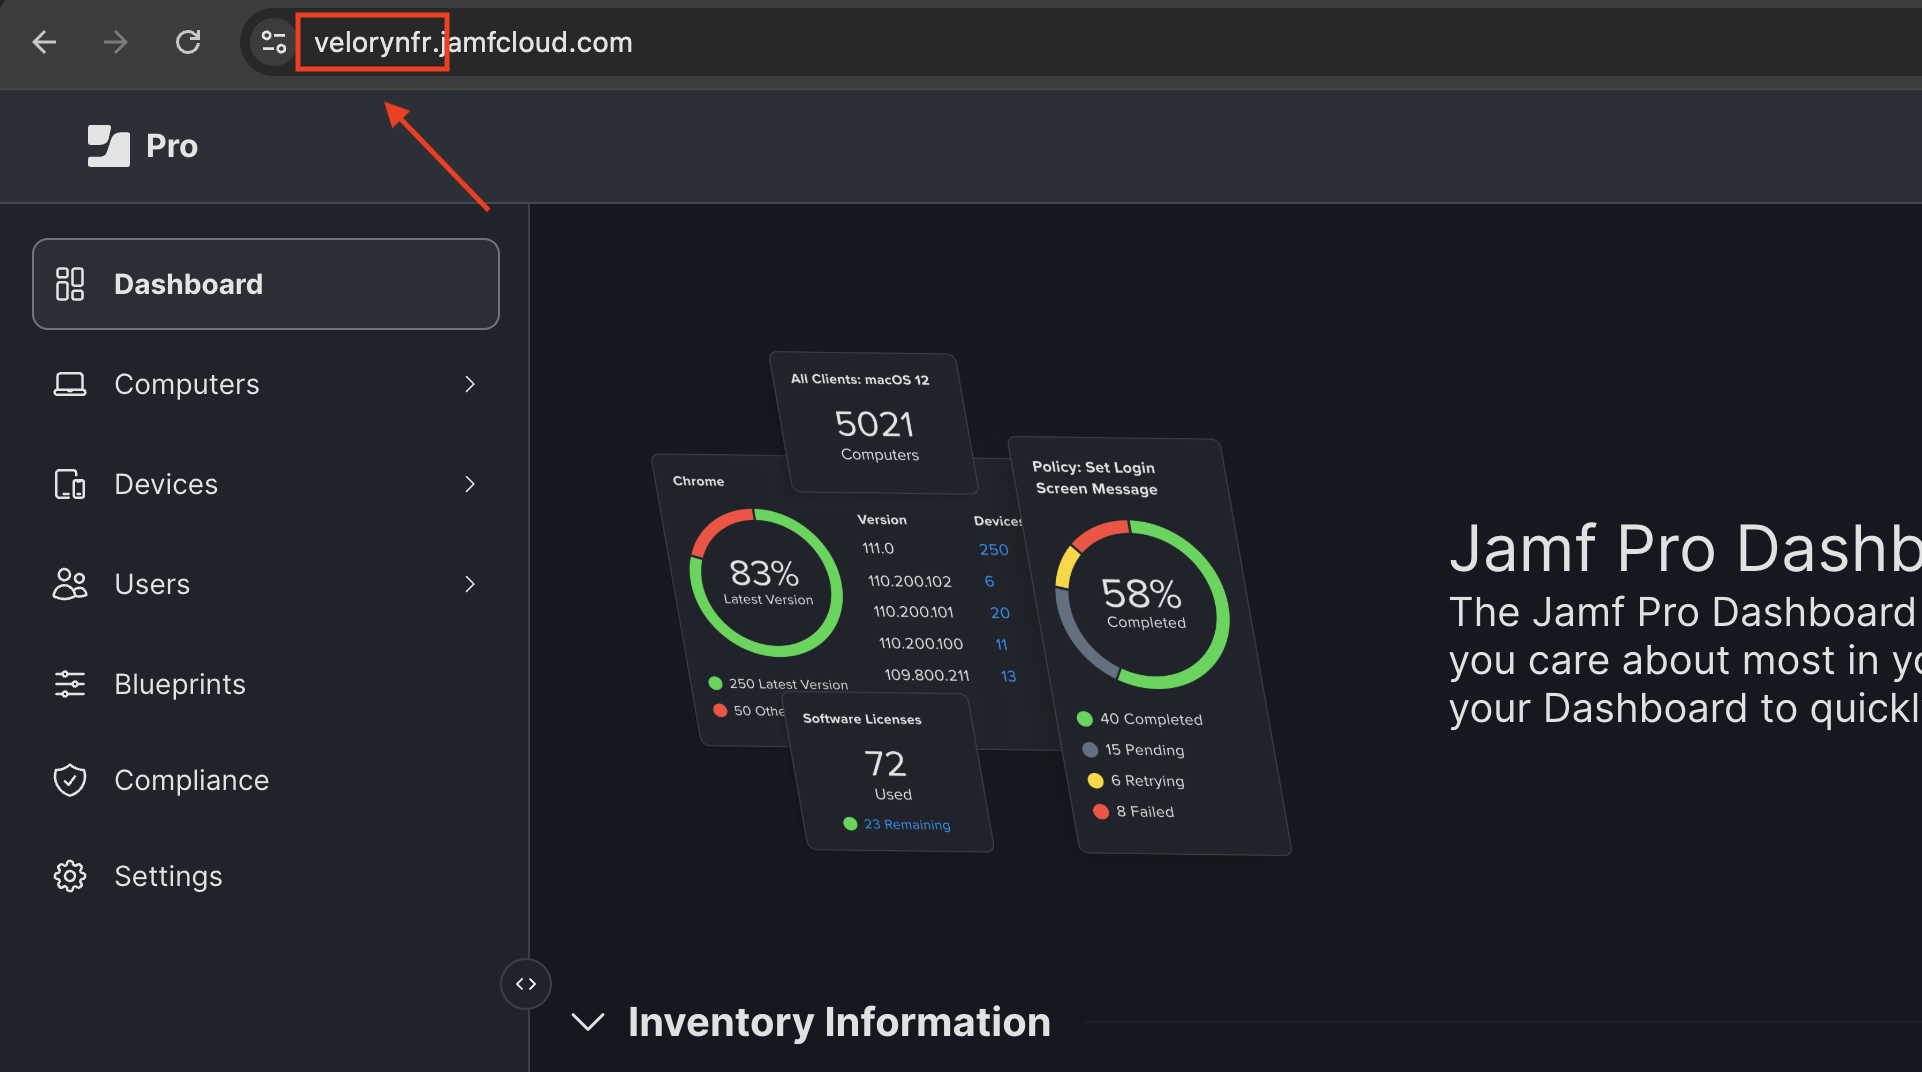Click the browser forward arrow

(x=116, y=42)
